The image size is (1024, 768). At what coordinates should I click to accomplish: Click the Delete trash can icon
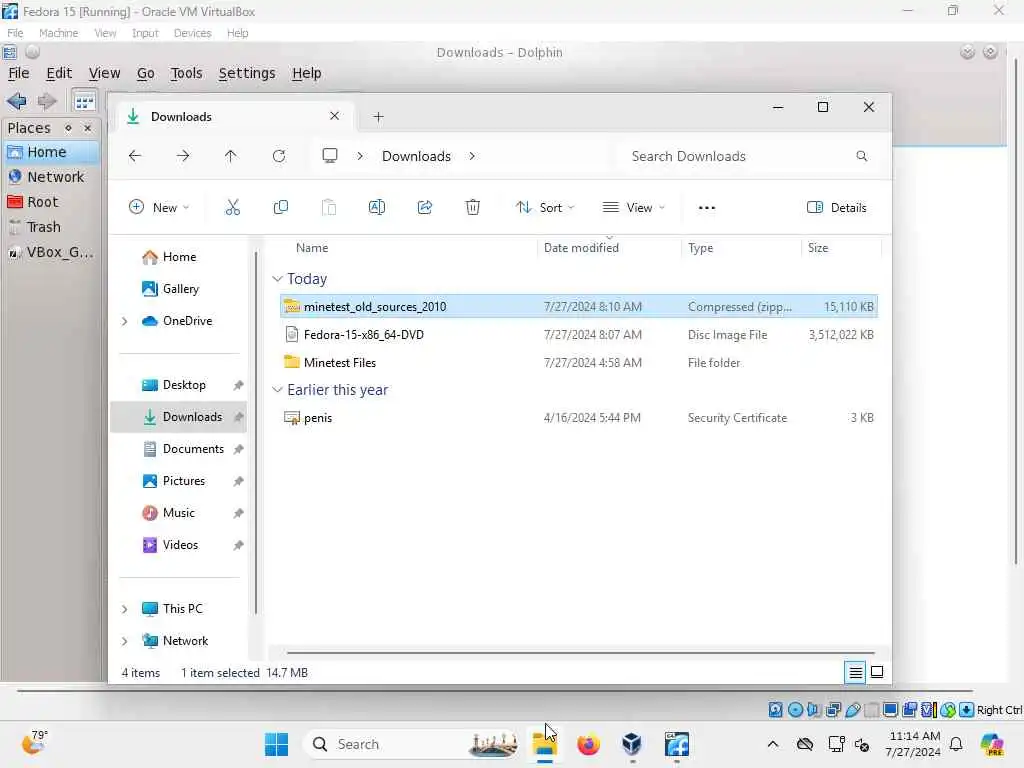coord(473,208)
